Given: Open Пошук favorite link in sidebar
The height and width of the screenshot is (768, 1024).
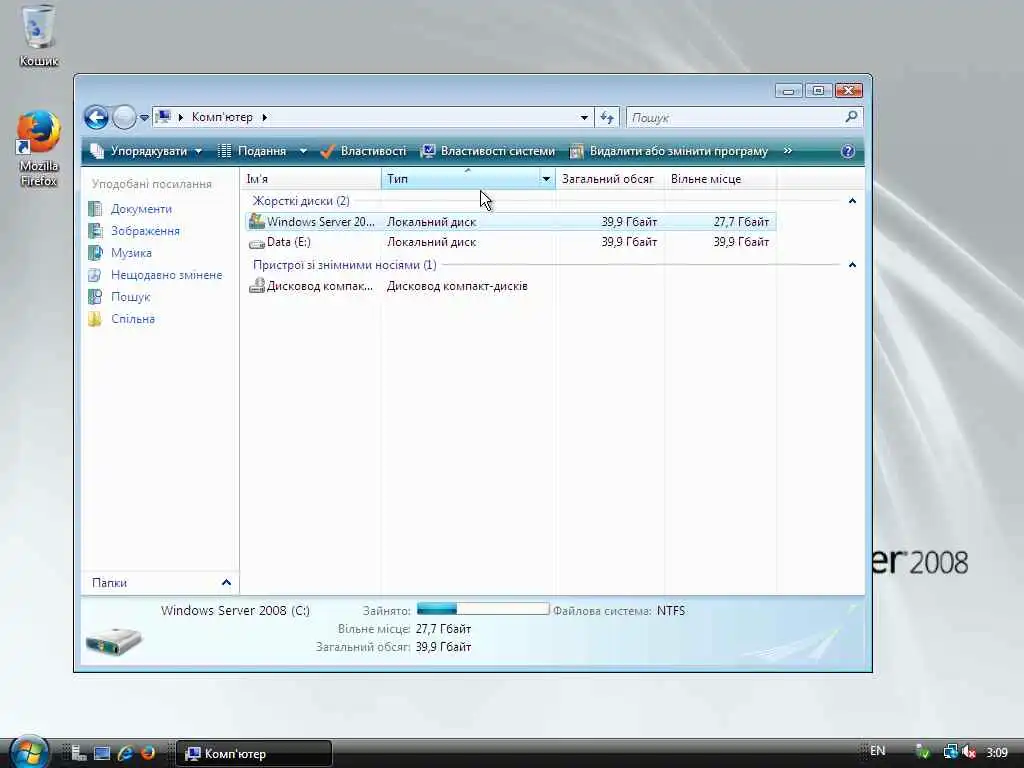Looking at the screenshot, I should [131, 297].
